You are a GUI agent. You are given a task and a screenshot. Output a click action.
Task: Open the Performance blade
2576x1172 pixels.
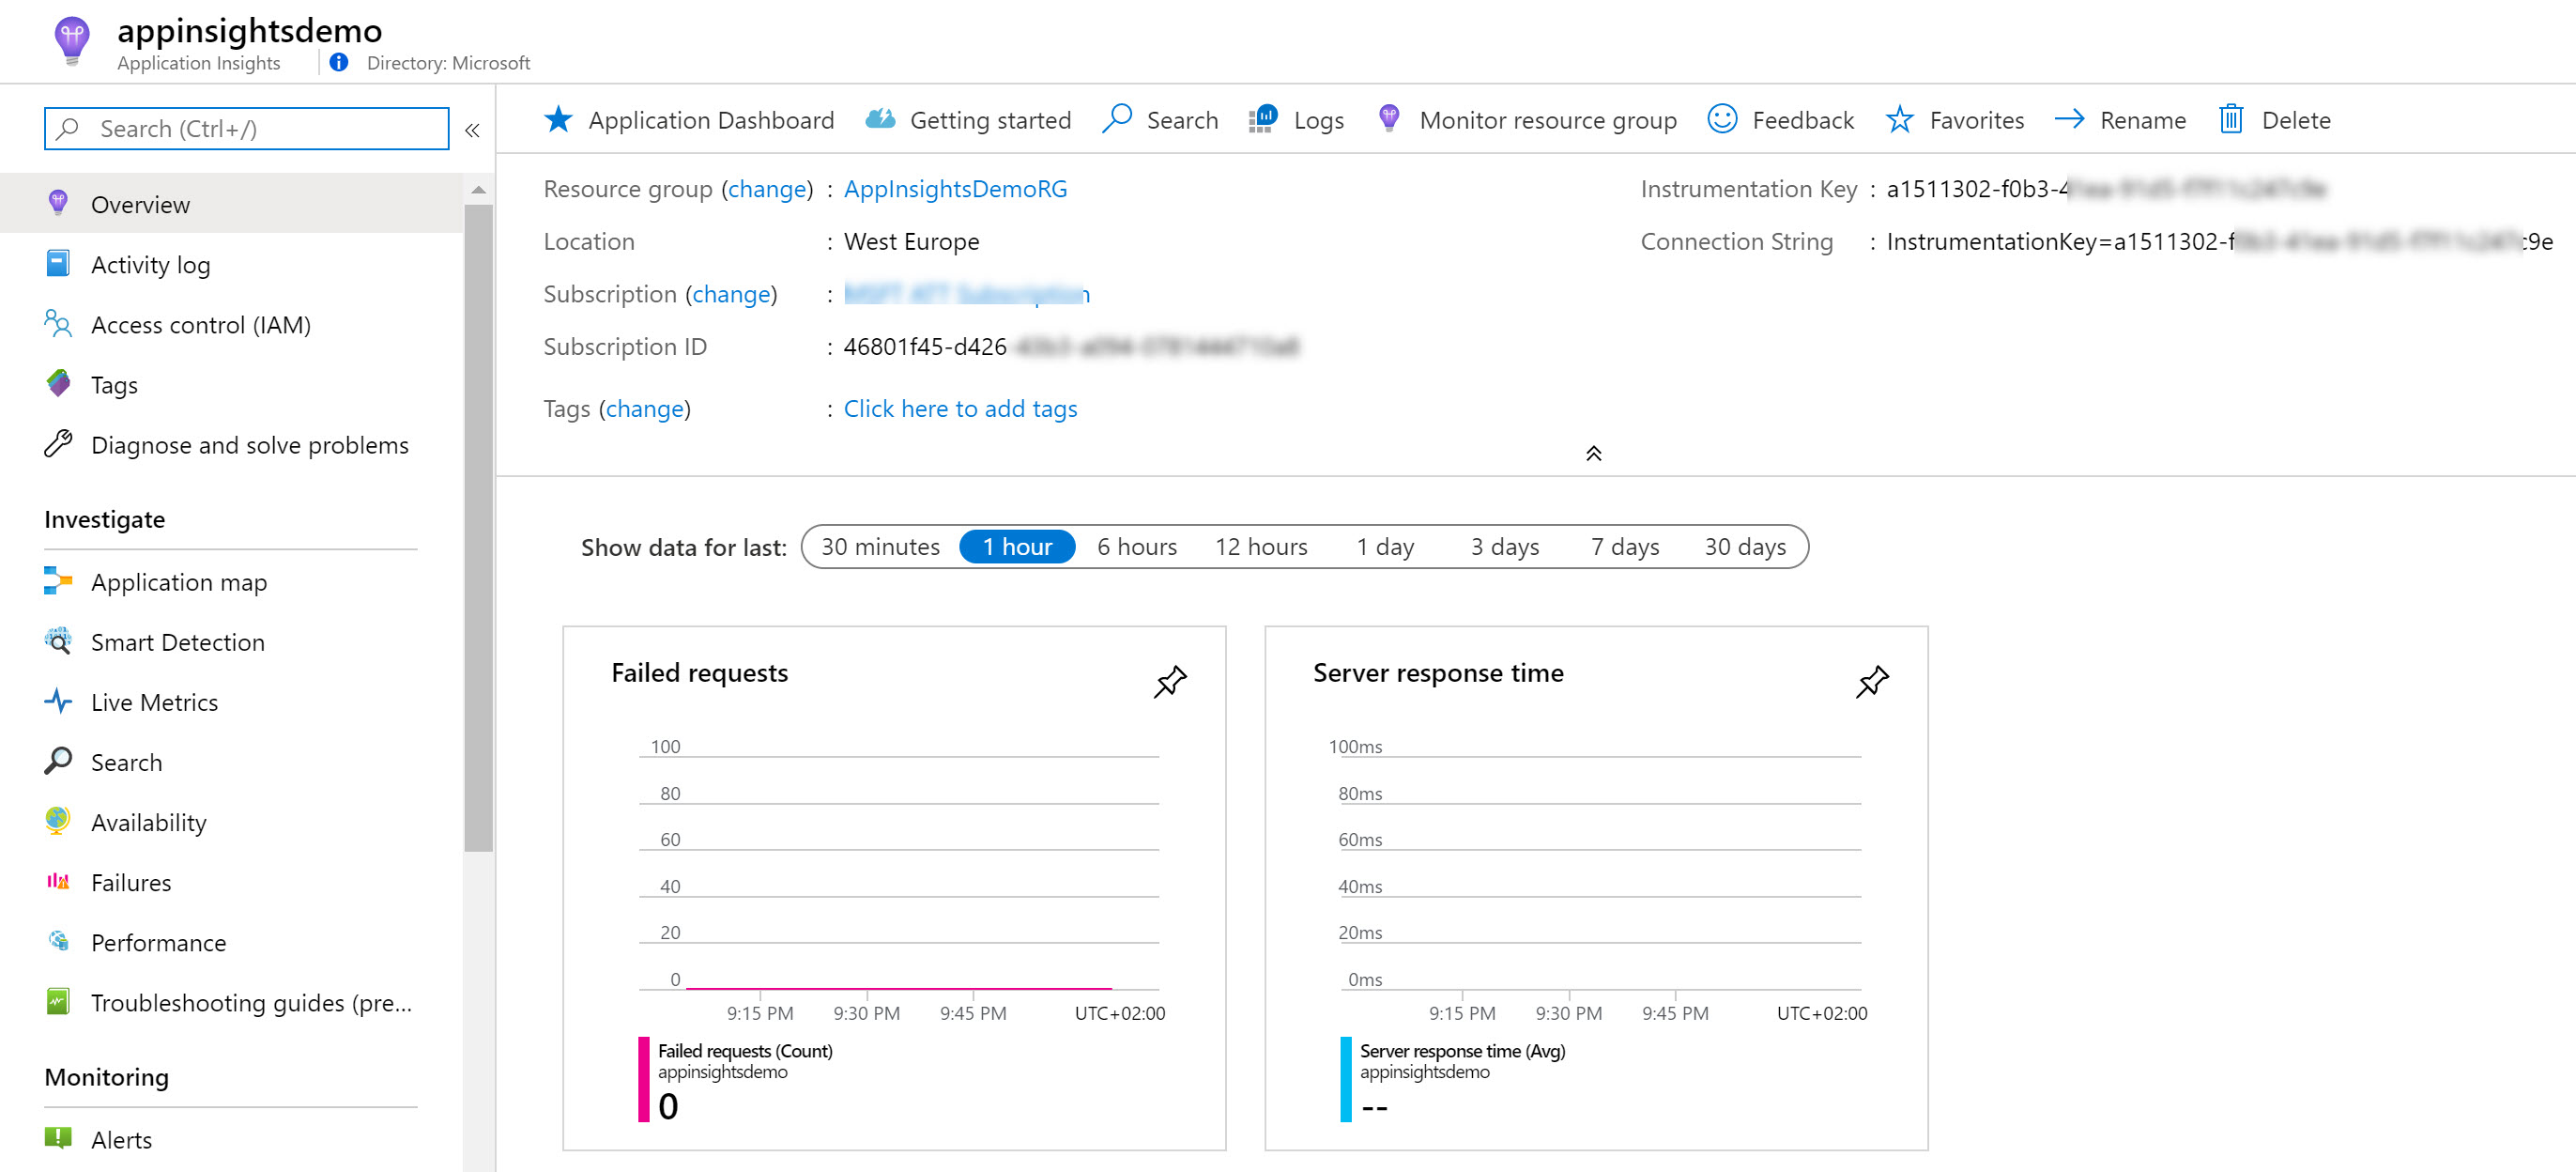pyautogui.click(x=157, y=942)
